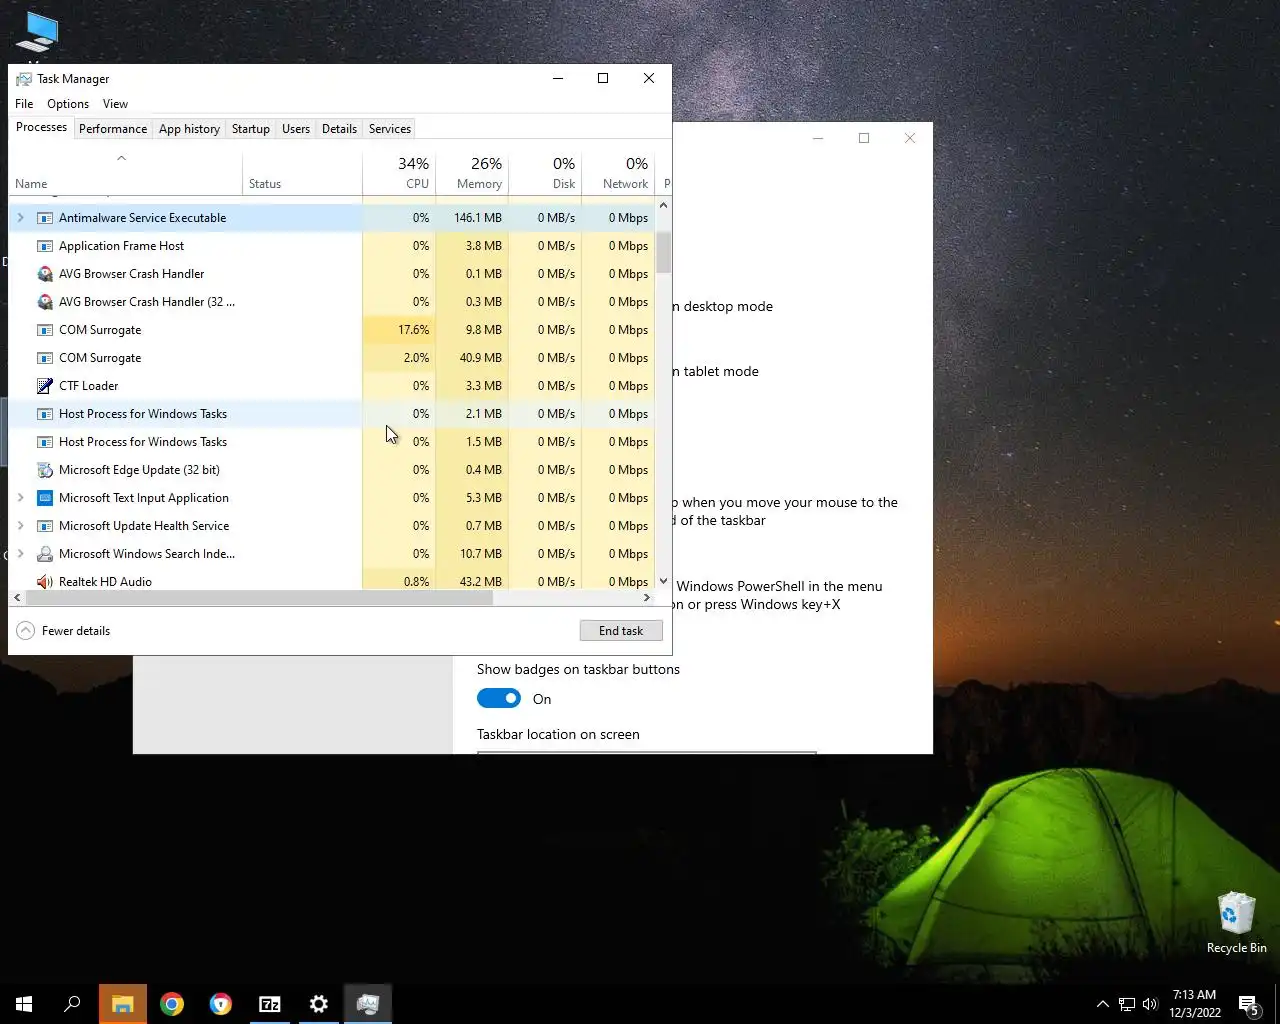
Task: Click the Application Frame Host icon
Action: point(45,246)
